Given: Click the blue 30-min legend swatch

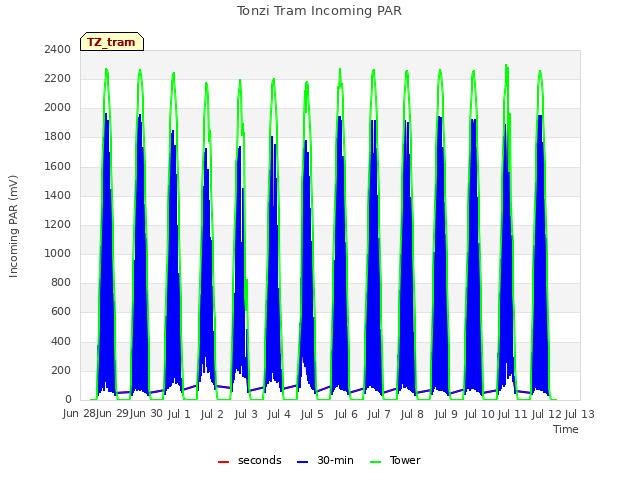Looking at the screenshot, I should (302, 462).
